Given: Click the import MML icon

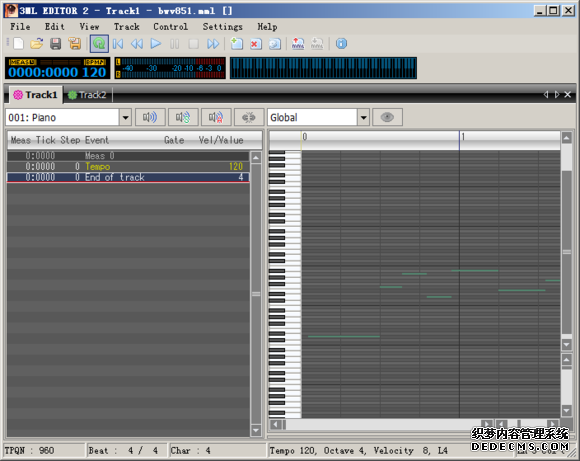Looking at the screenshot, I should [317, 44].
